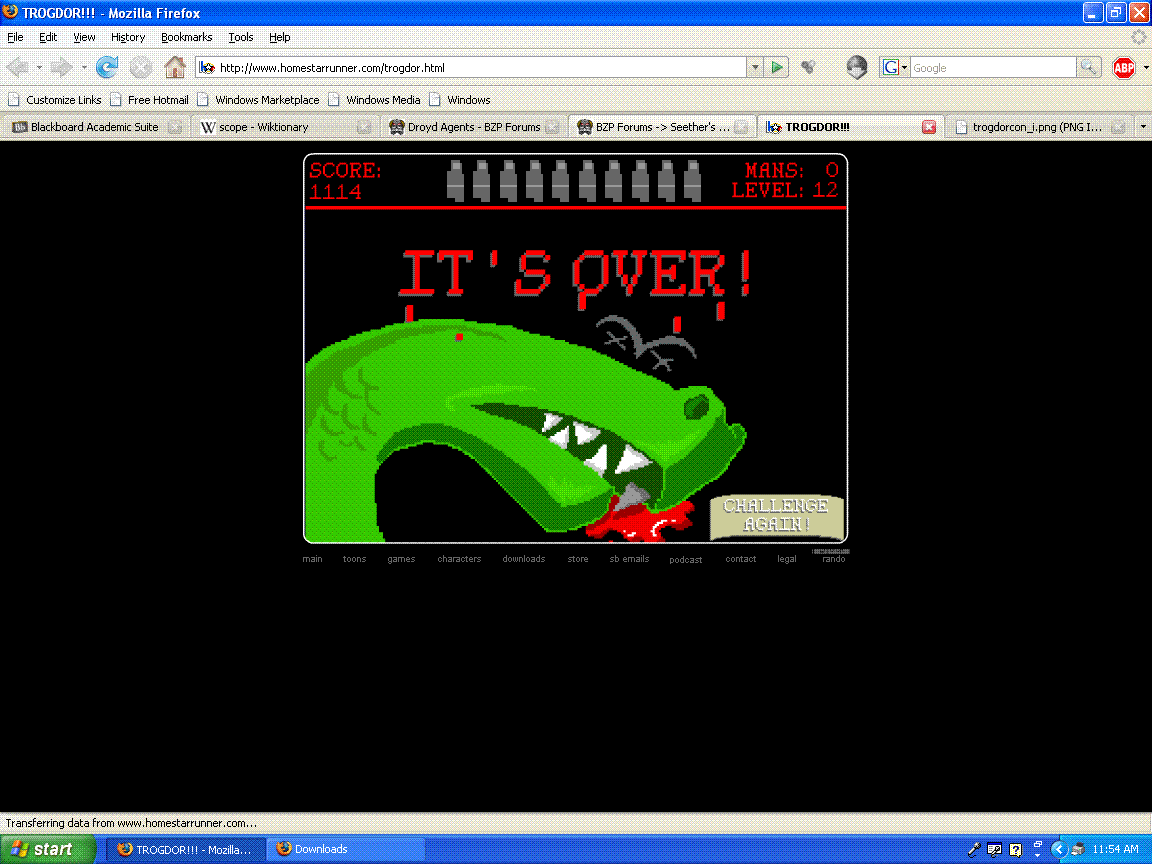Open Customize Links bookmark
This screenshot has height=864, width=1152.
55,100
